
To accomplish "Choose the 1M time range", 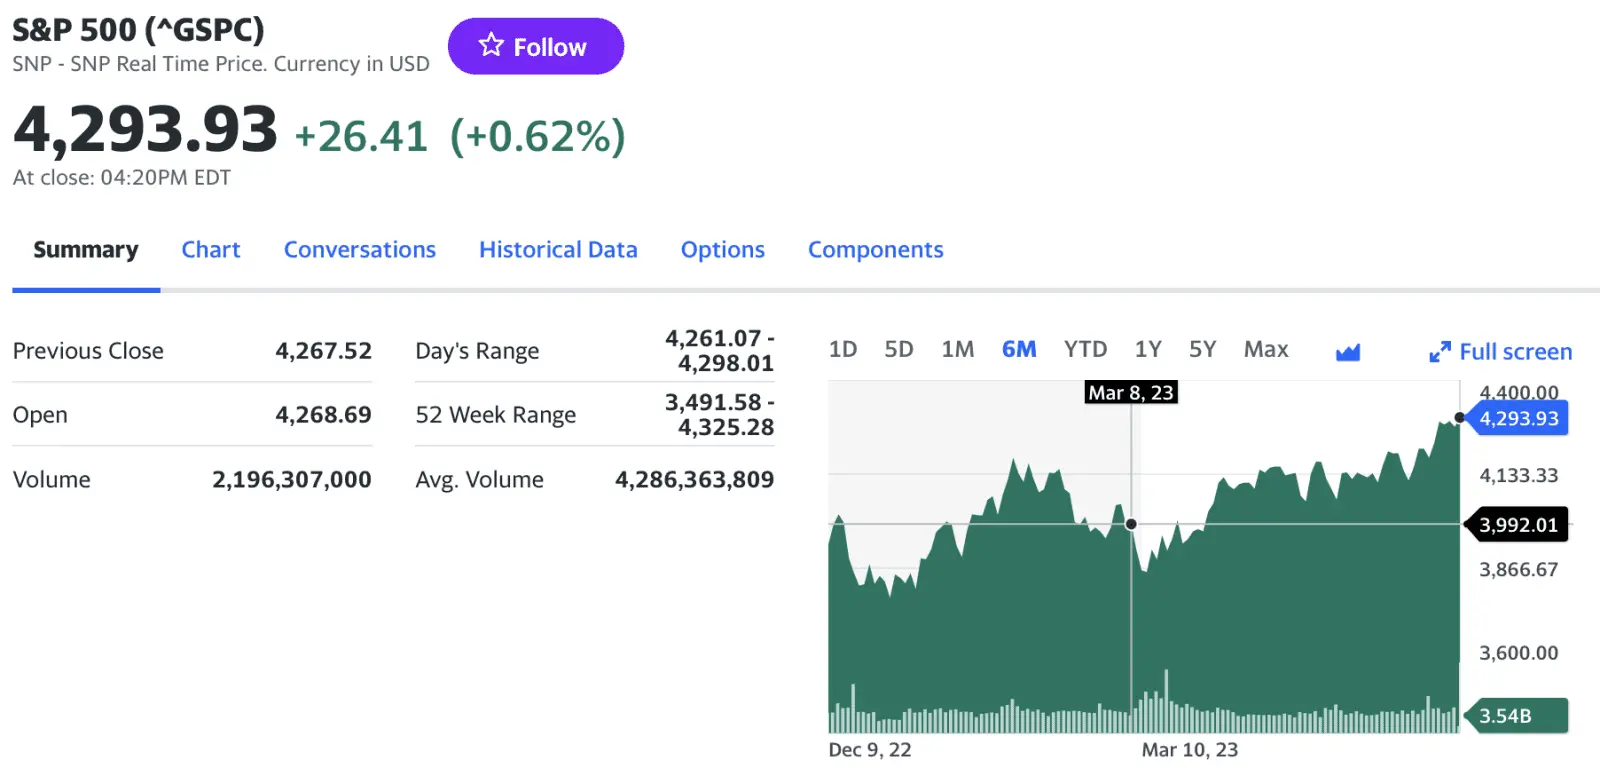I will click(957, 350).
